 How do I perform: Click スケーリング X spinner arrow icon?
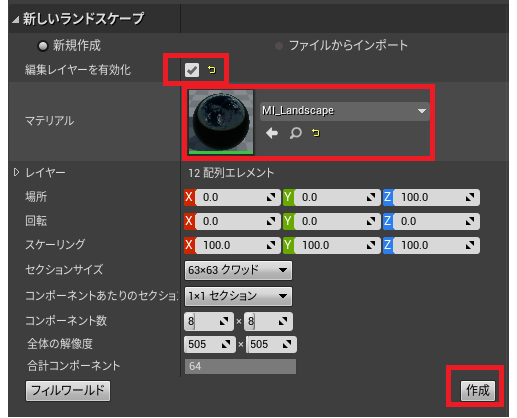pos(271,245)
